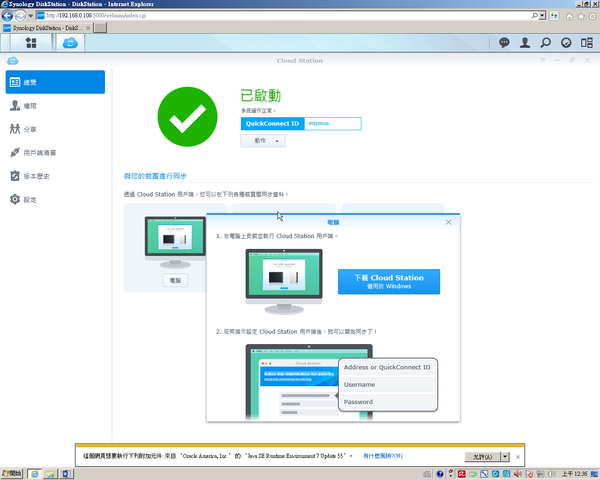Viewport: 600px width, 480px height.
Task: Expand the 動作 action dropdown
Action: (x=263, y=140)
